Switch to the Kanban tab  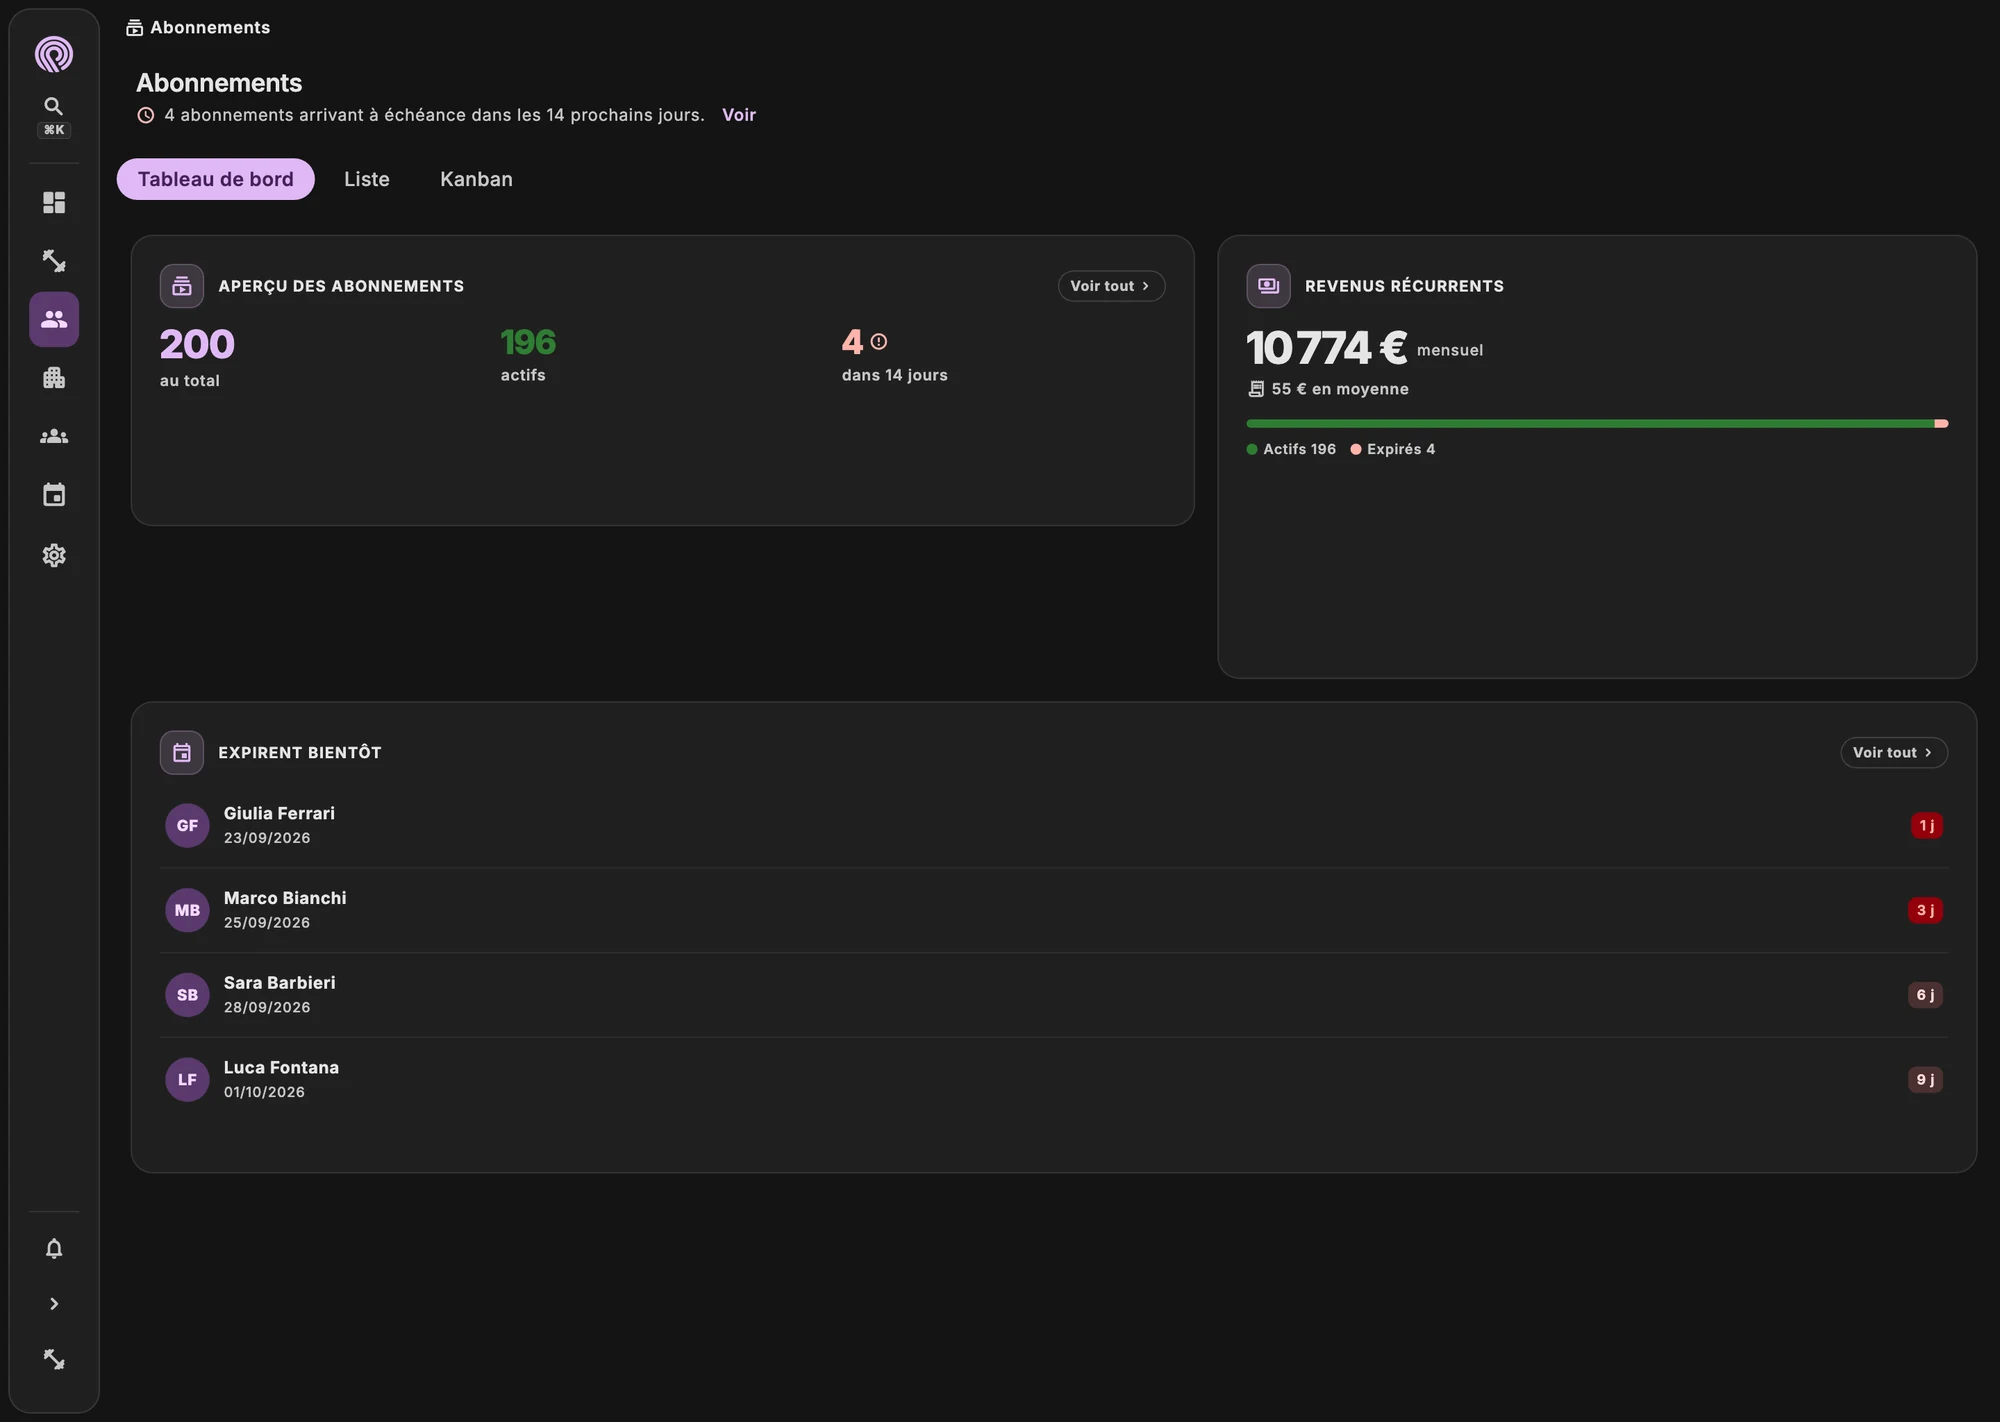pos(476,179)
